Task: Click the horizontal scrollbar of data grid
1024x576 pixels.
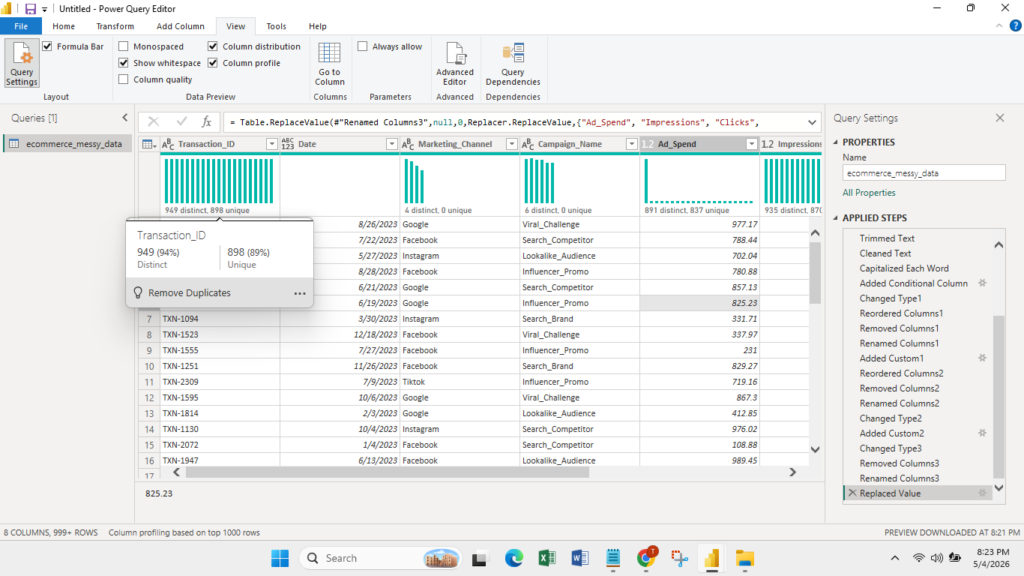Action: tap(387, 472)
